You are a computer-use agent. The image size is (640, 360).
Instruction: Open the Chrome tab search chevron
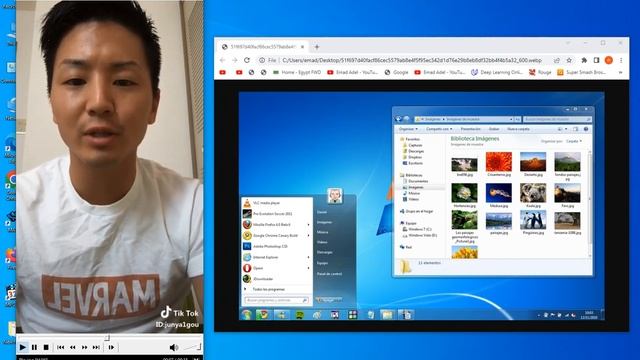568,43
